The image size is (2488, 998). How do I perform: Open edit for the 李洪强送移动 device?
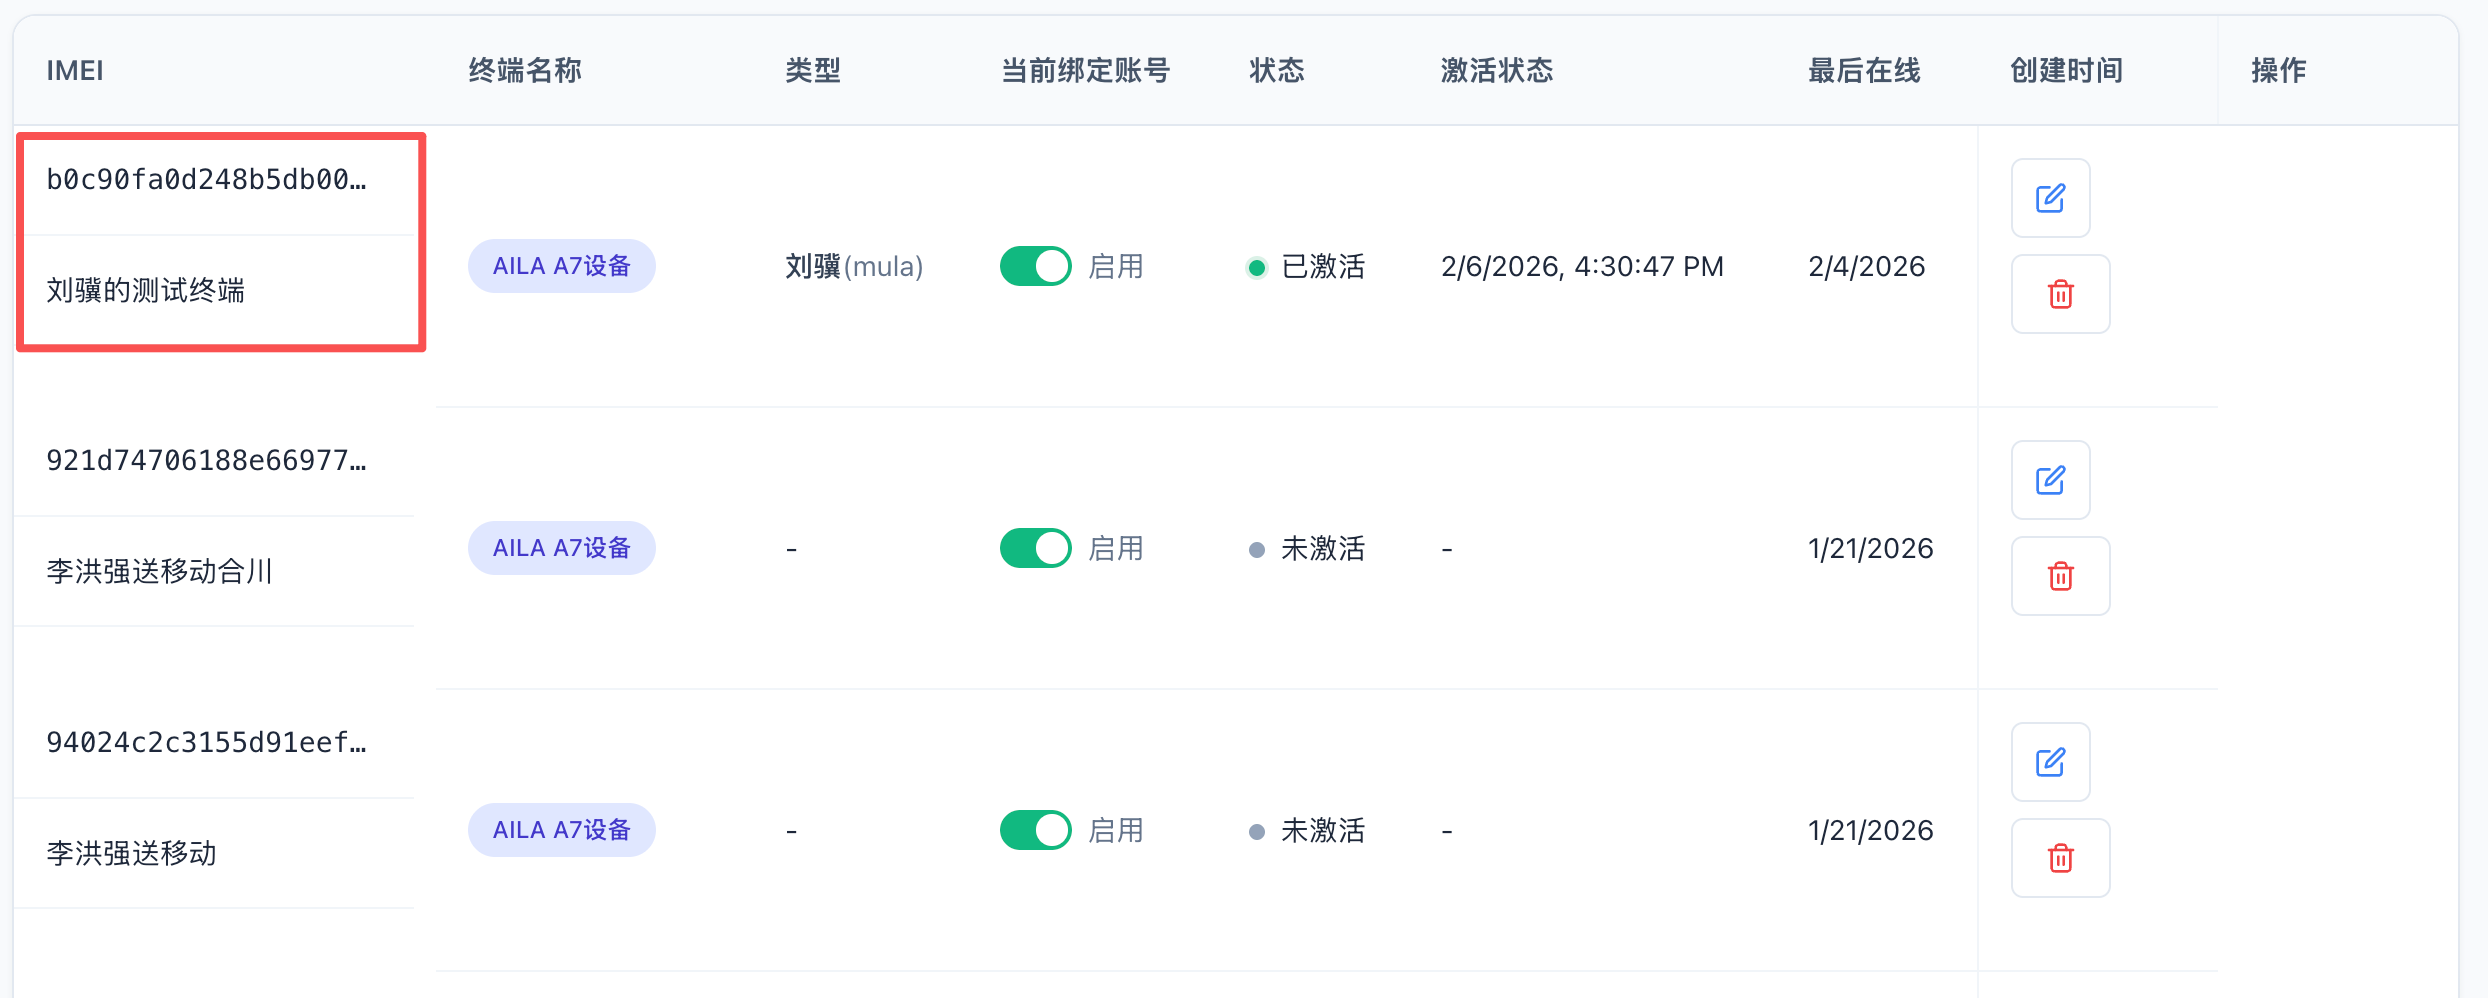point(2050,762)
